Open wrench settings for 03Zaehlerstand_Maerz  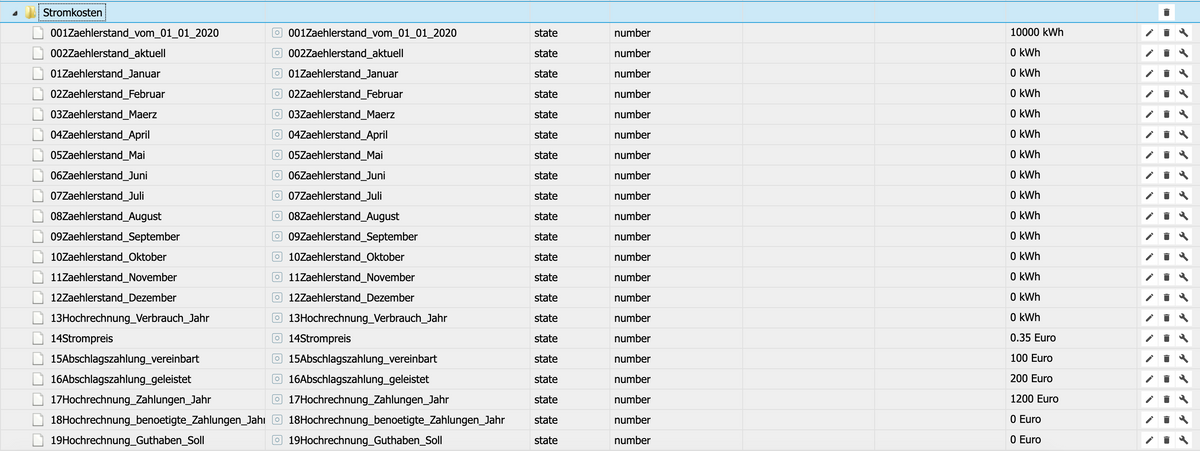click(x=1183, y=114)
